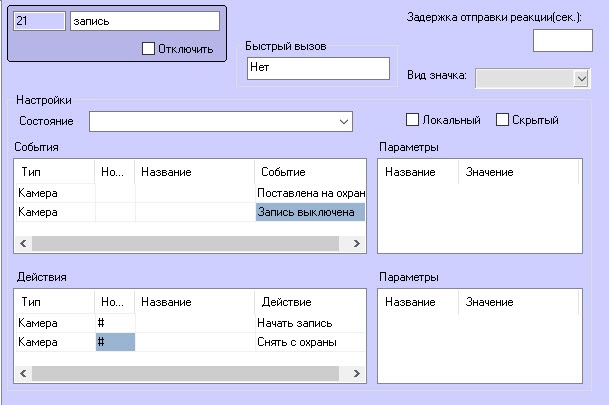Click highlighted # cell in Действия table
The height and width of the screenshot is (405, 609).
point(115,342)
